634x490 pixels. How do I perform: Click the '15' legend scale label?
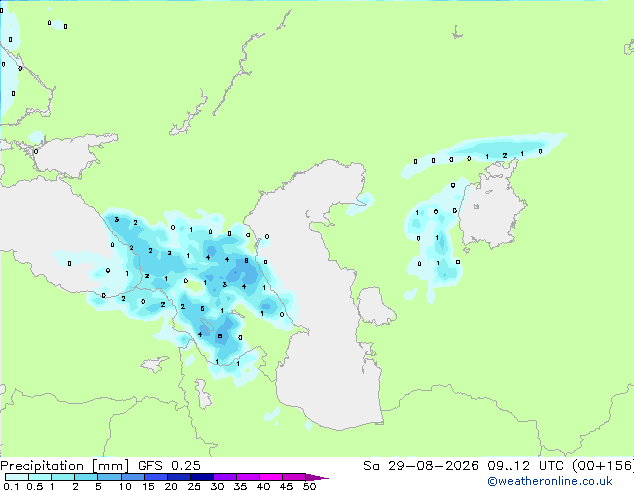[x=148, y=486]
